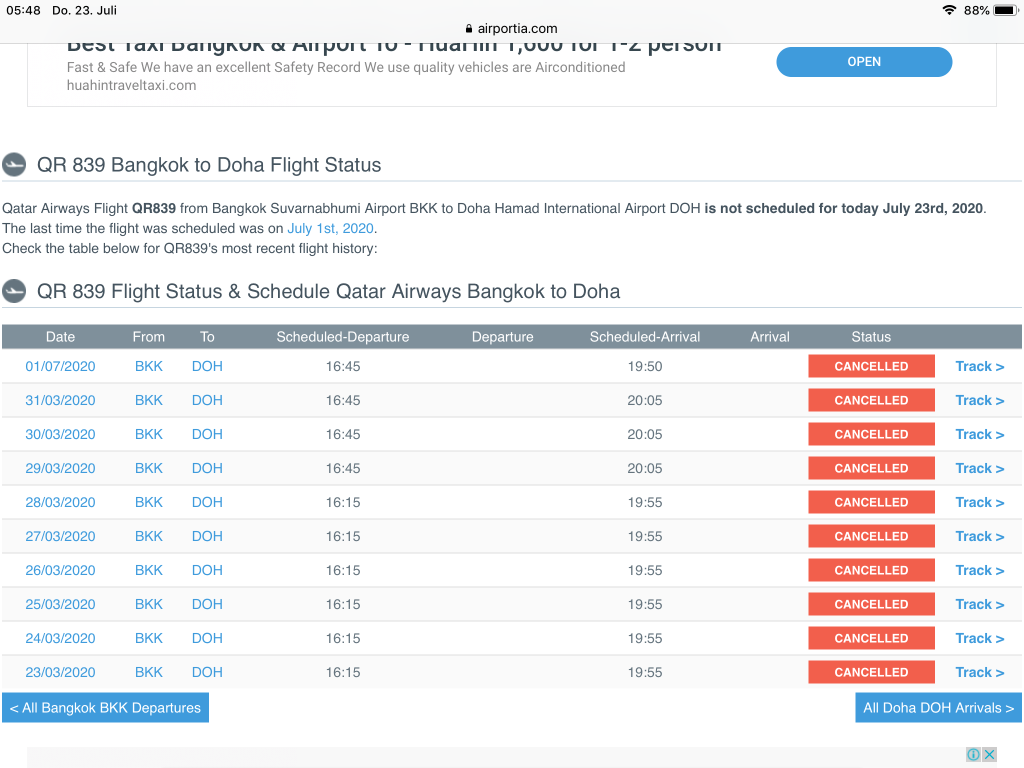Go to All Bangkok BKK Departures

coord(105,708)
